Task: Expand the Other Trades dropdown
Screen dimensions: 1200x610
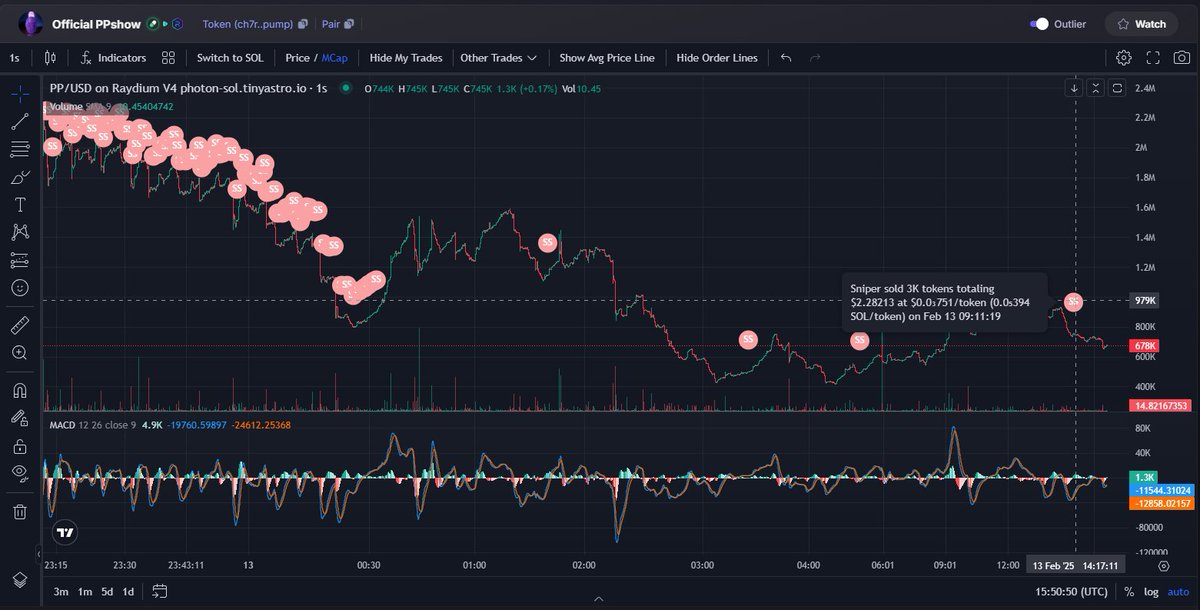Action: click(498, 58)
